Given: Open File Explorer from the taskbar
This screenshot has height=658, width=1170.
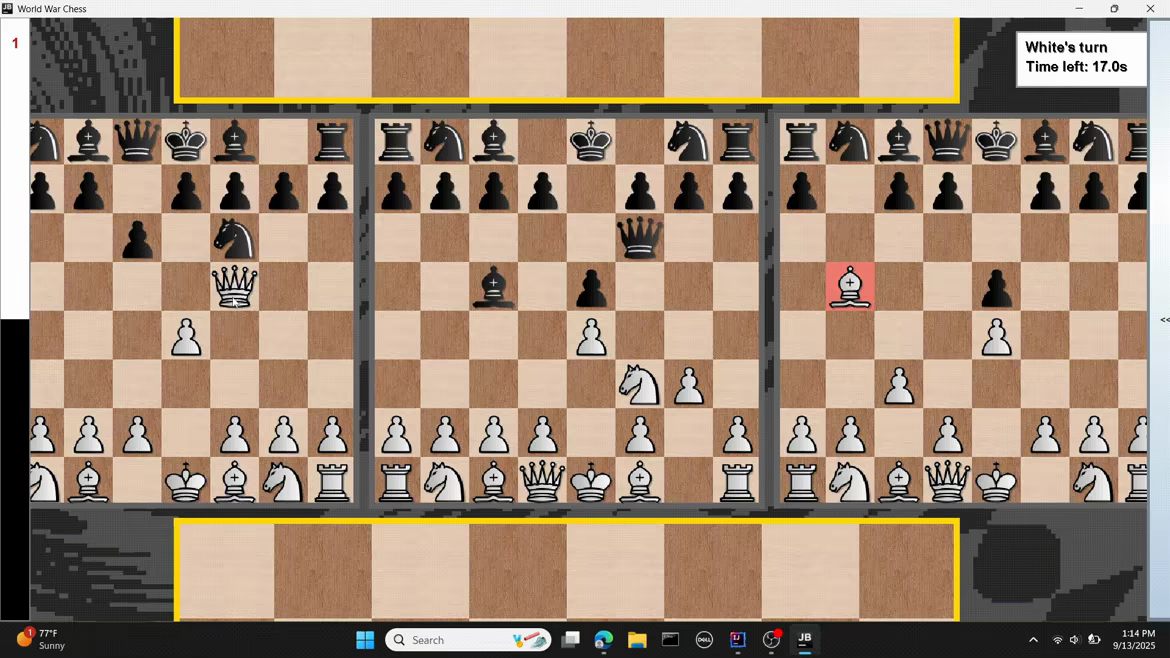Looking at the screenshot, I should pyautogui.click(x=637, y=640).
